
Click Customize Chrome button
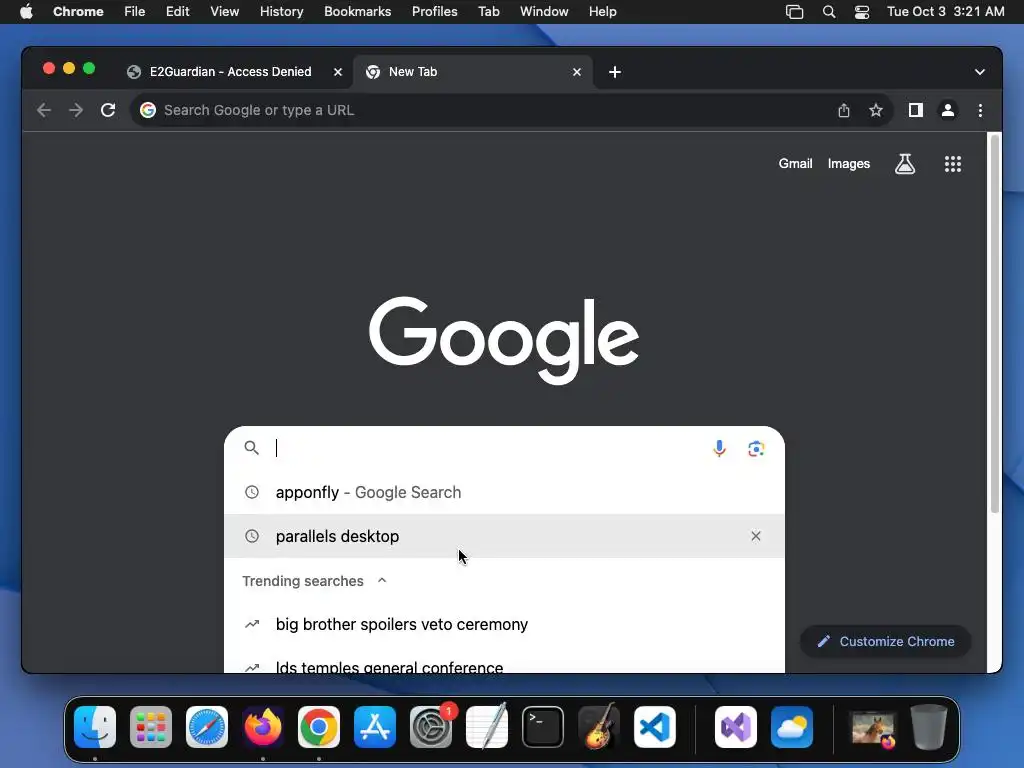(x=886, y=641)
